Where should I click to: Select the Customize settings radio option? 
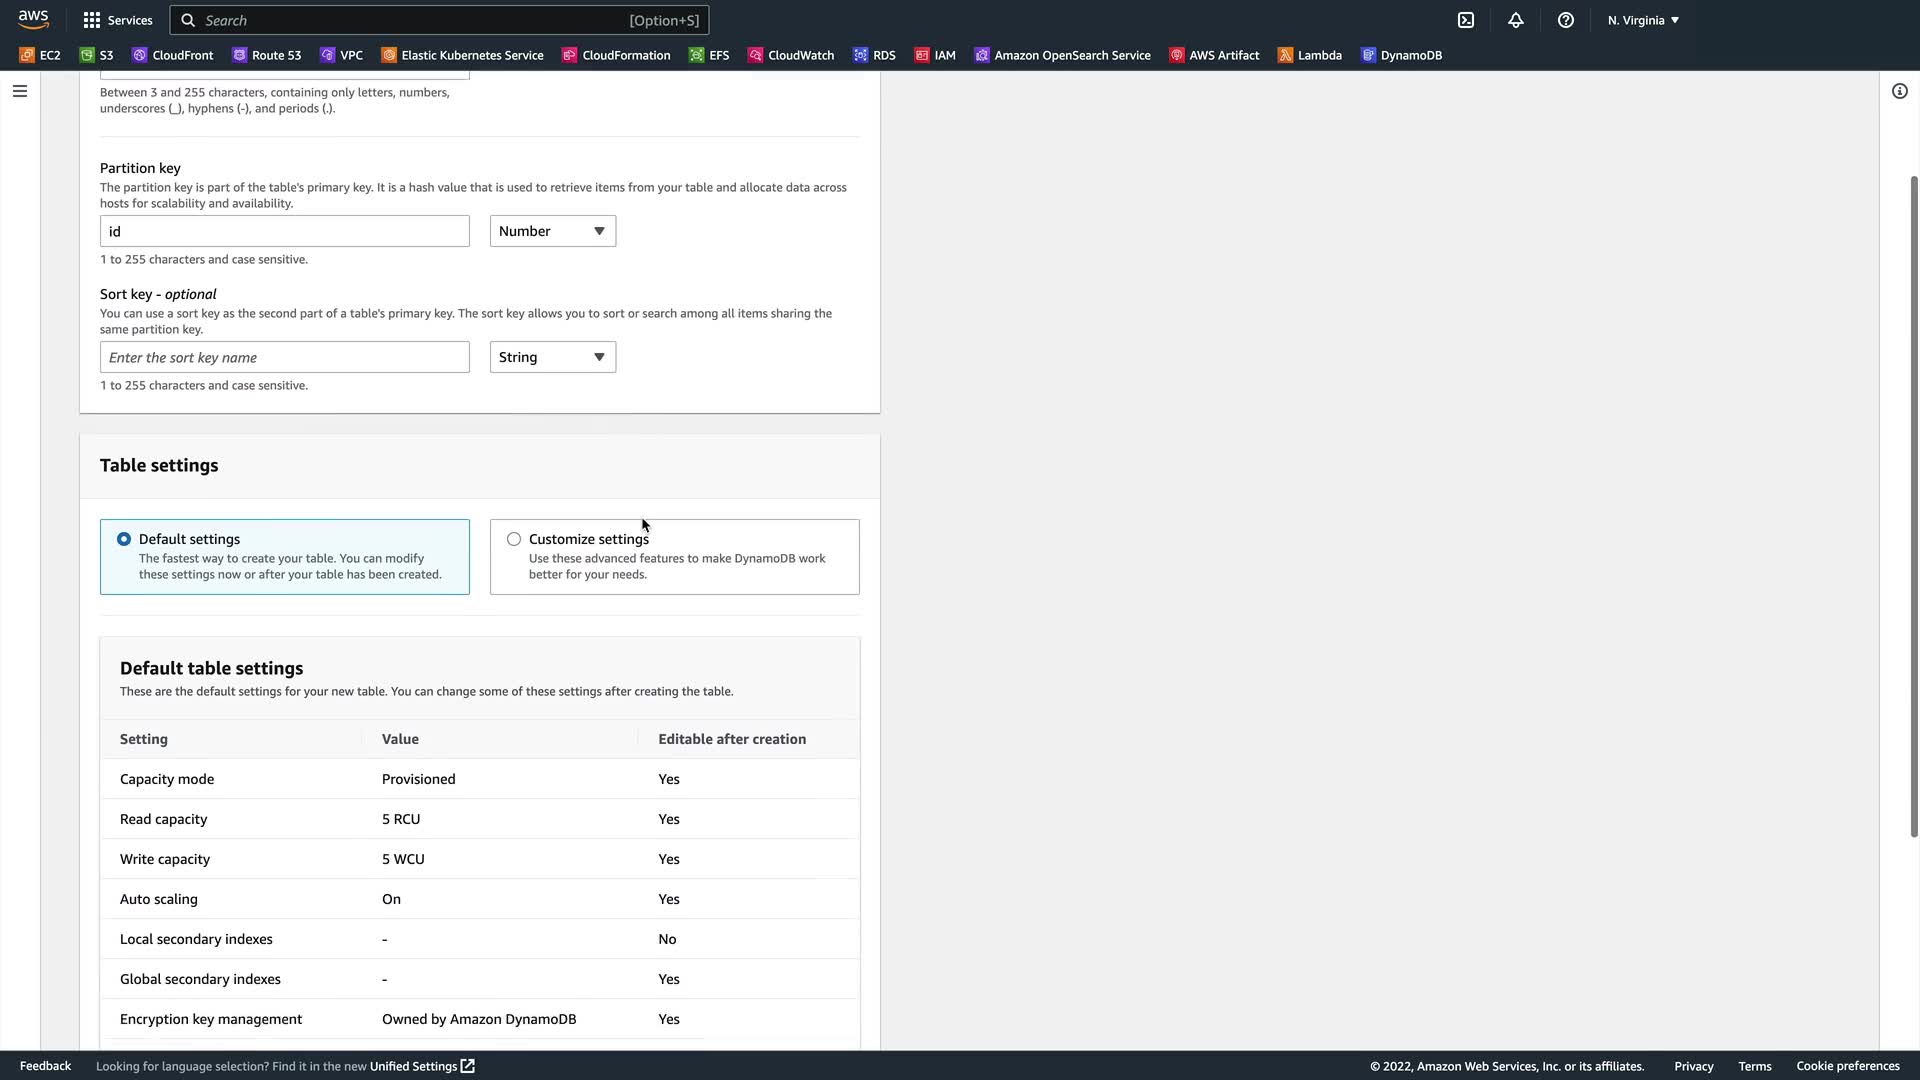point(514,539)
